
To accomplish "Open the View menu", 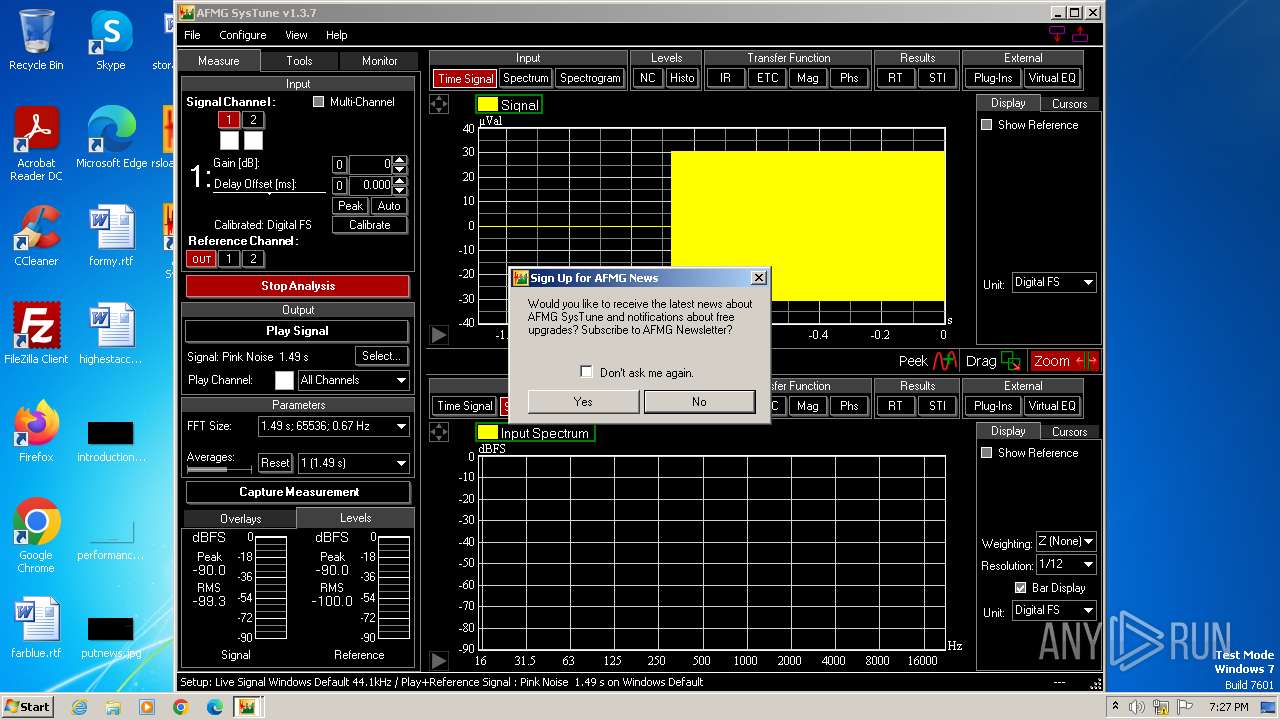I will point(296,35).
